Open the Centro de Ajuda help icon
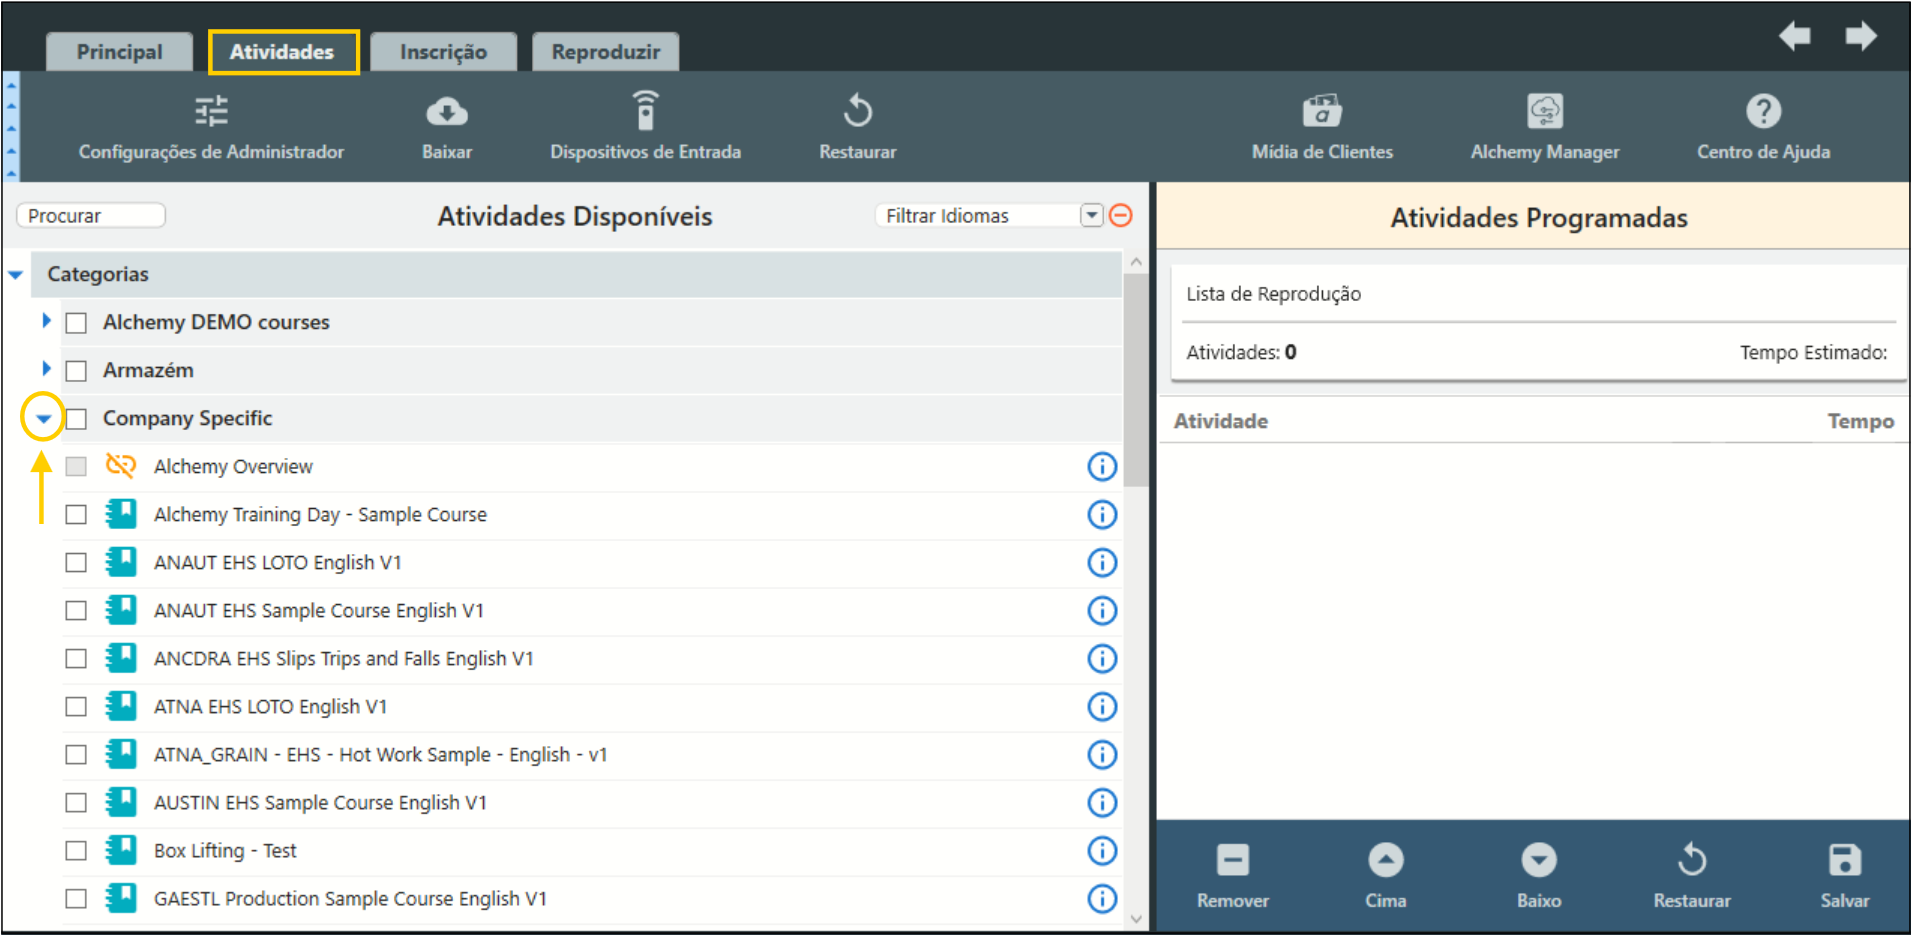 point(1762,111)
